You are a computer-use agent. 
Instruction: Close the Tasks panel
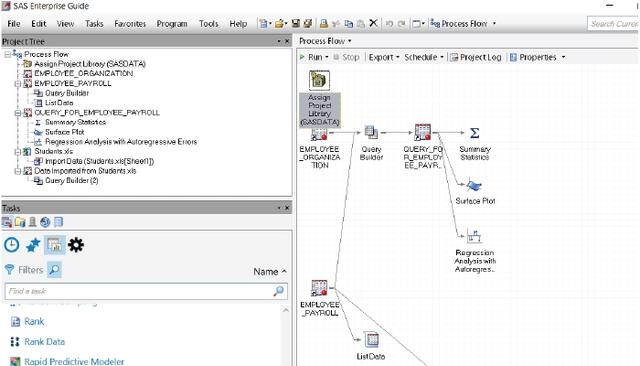(x=287, y=208)
